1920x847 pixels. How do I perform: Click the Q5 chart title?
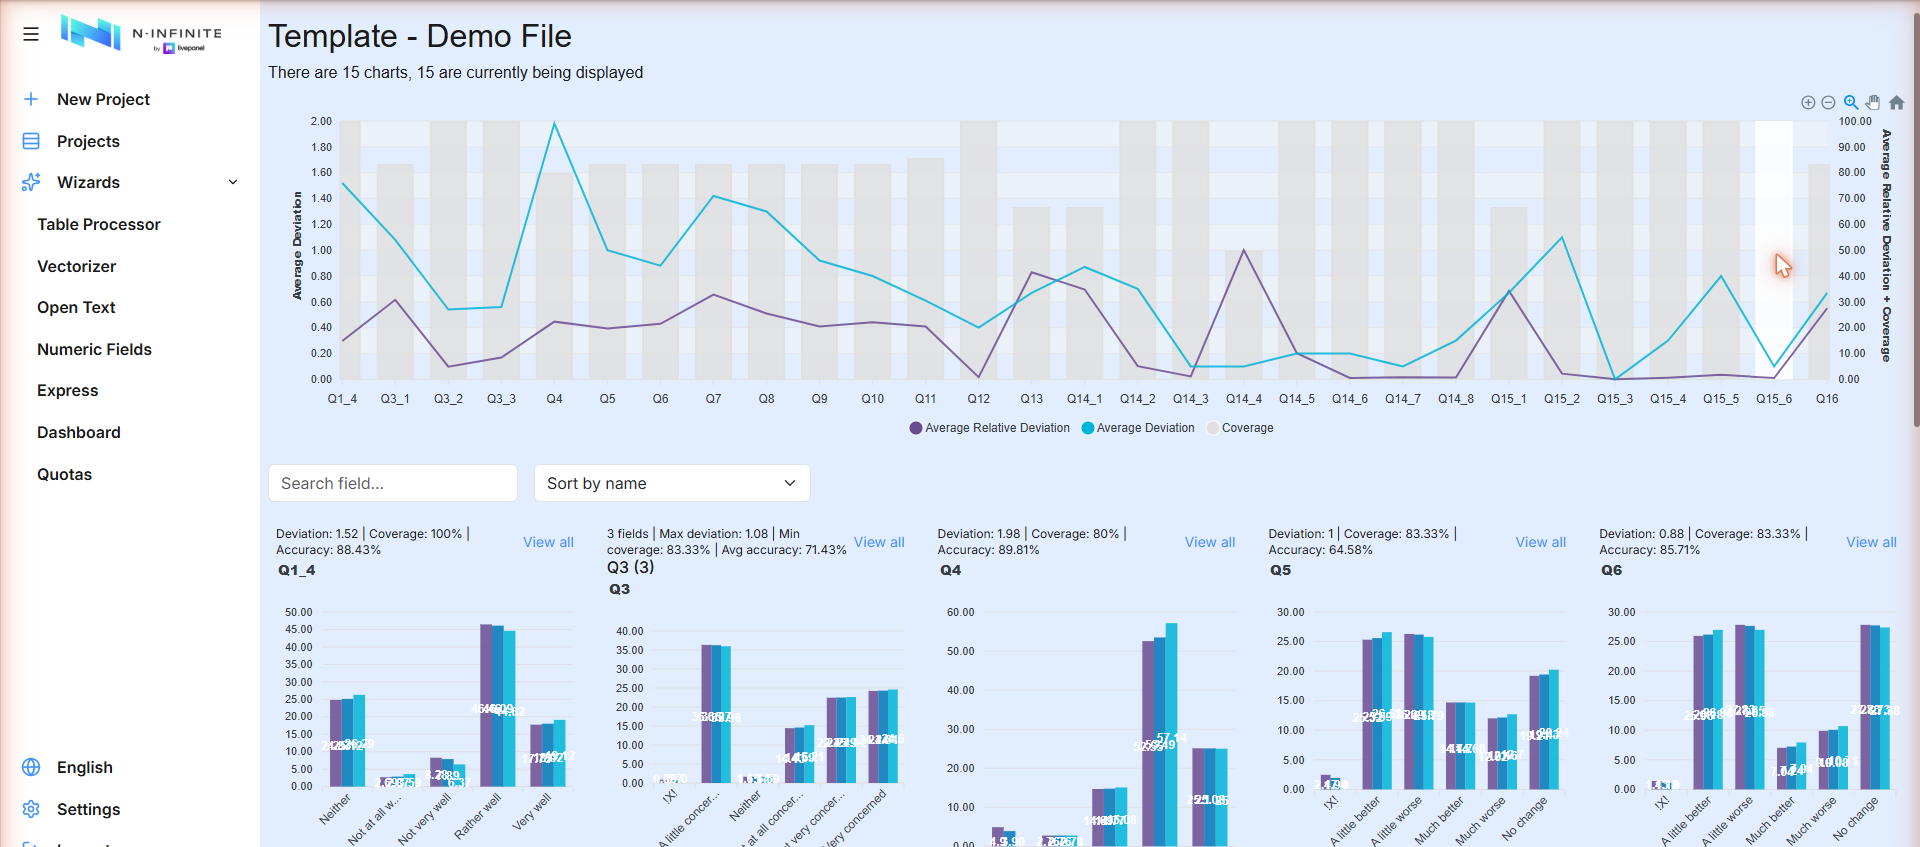(x=1281, y=570)
